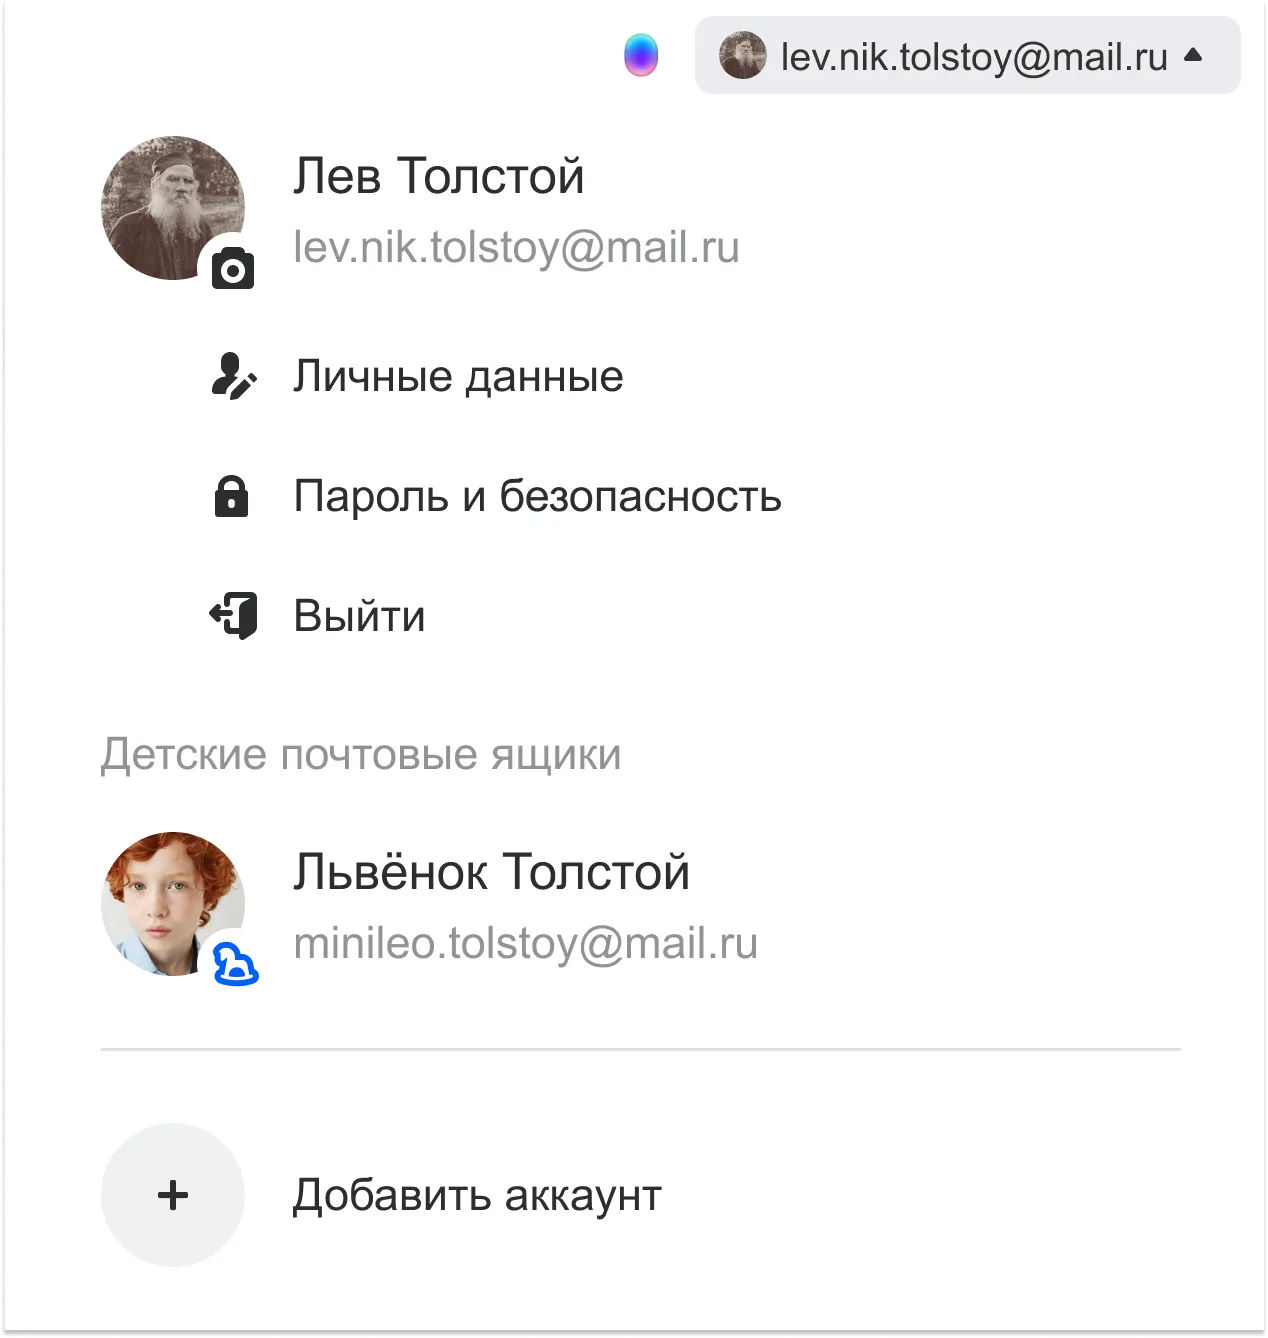Click Лев Толстой's large profile photo

click(x=173, y=208)
